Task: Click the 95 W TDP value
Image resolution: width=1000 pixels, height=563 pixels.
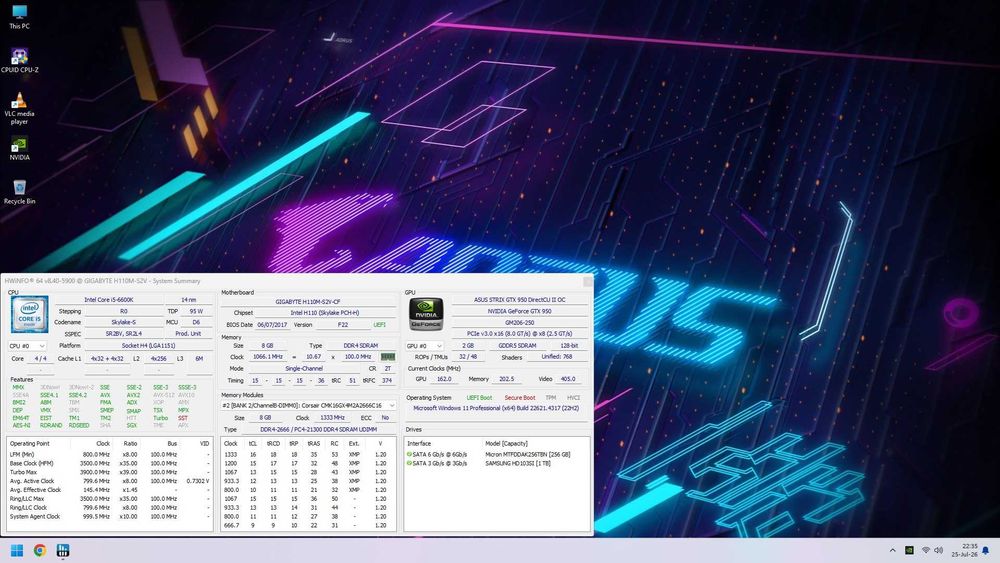Action: [196, 311]
